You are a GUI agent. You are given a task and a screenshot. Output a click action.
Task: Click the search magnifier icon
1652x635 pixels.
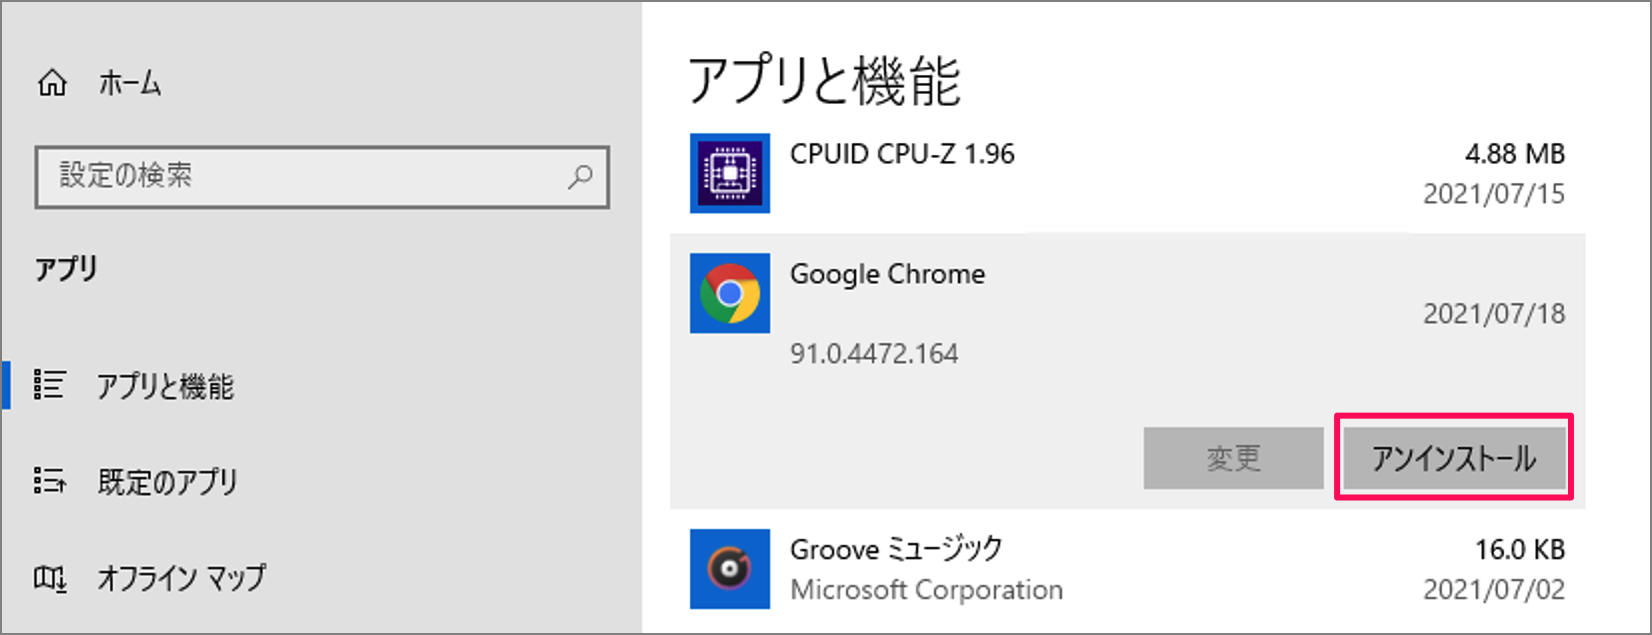click(581, 178)
